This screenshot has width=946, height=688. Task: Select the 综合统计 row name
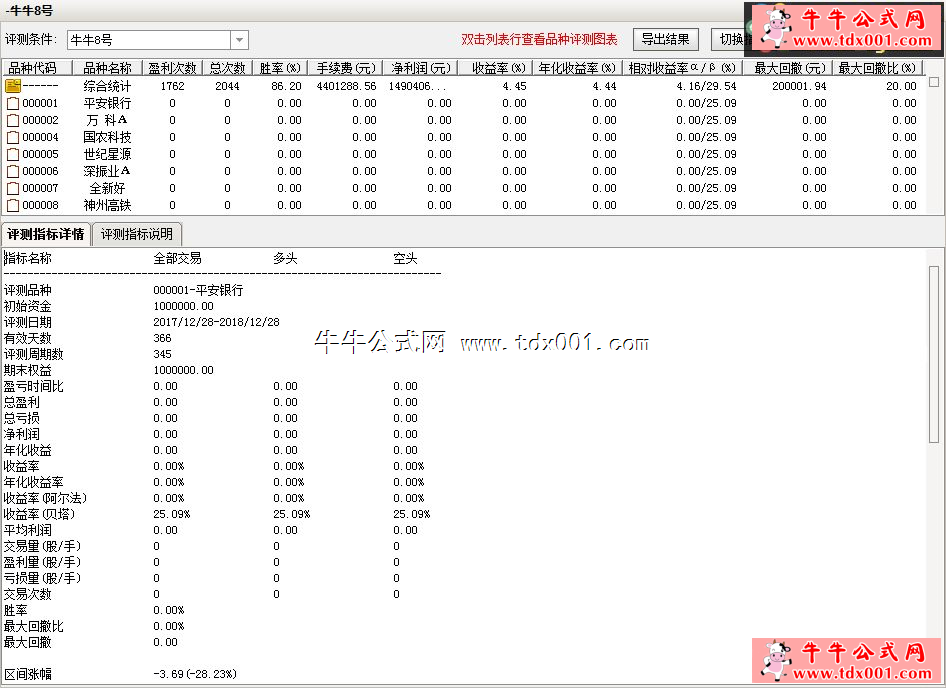(x=107, y=86)
